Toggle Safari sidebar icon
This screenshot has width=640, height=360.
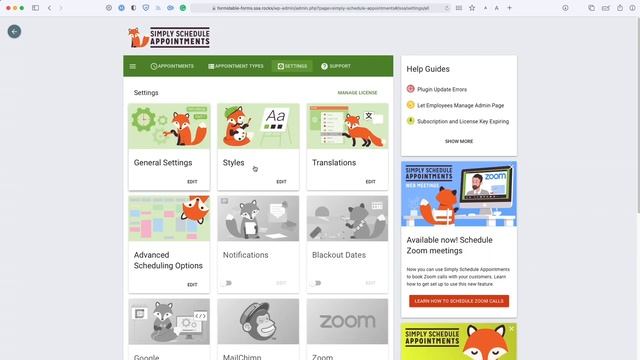[36, 8]
